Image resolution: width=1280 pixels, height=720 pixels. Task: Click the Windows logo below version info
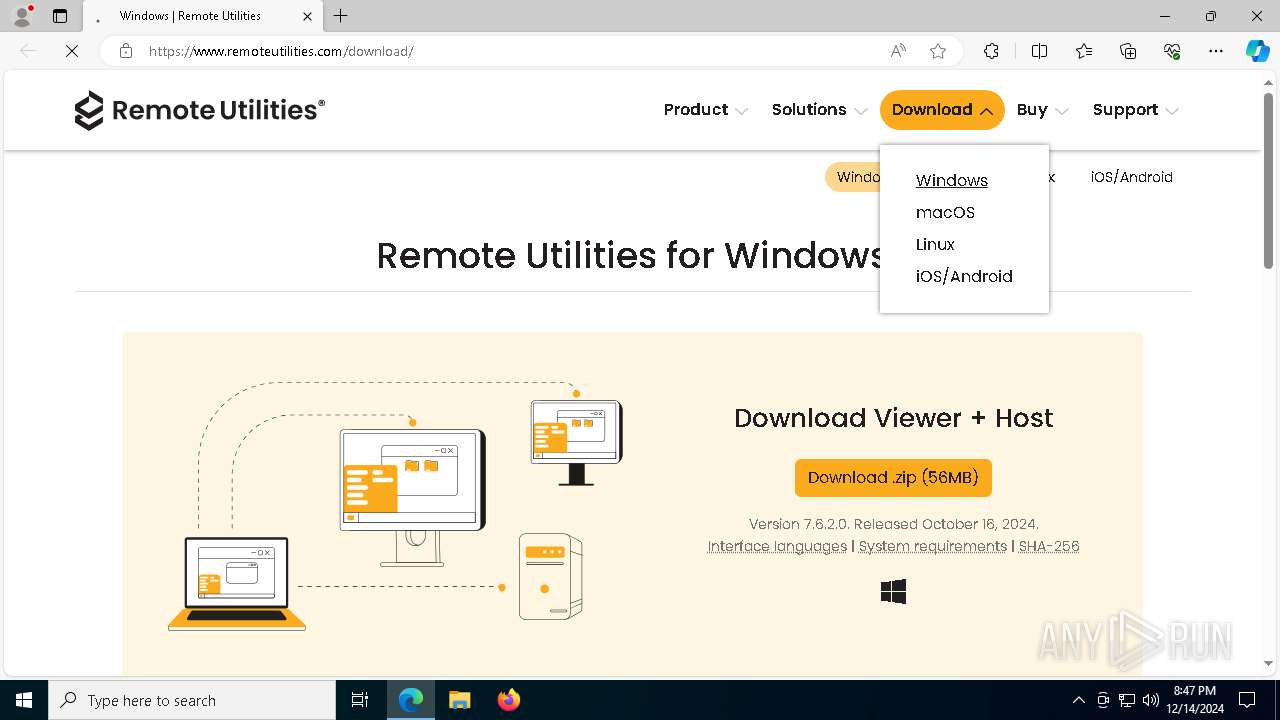[893, 592]
